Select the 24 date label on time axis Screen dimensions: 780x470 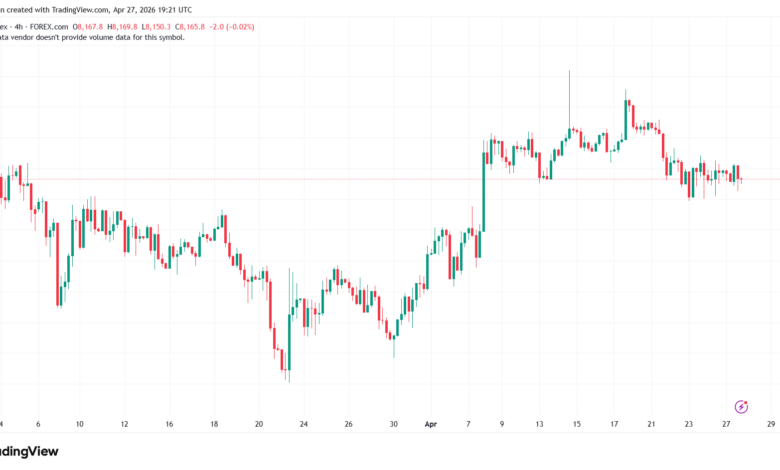303,424
